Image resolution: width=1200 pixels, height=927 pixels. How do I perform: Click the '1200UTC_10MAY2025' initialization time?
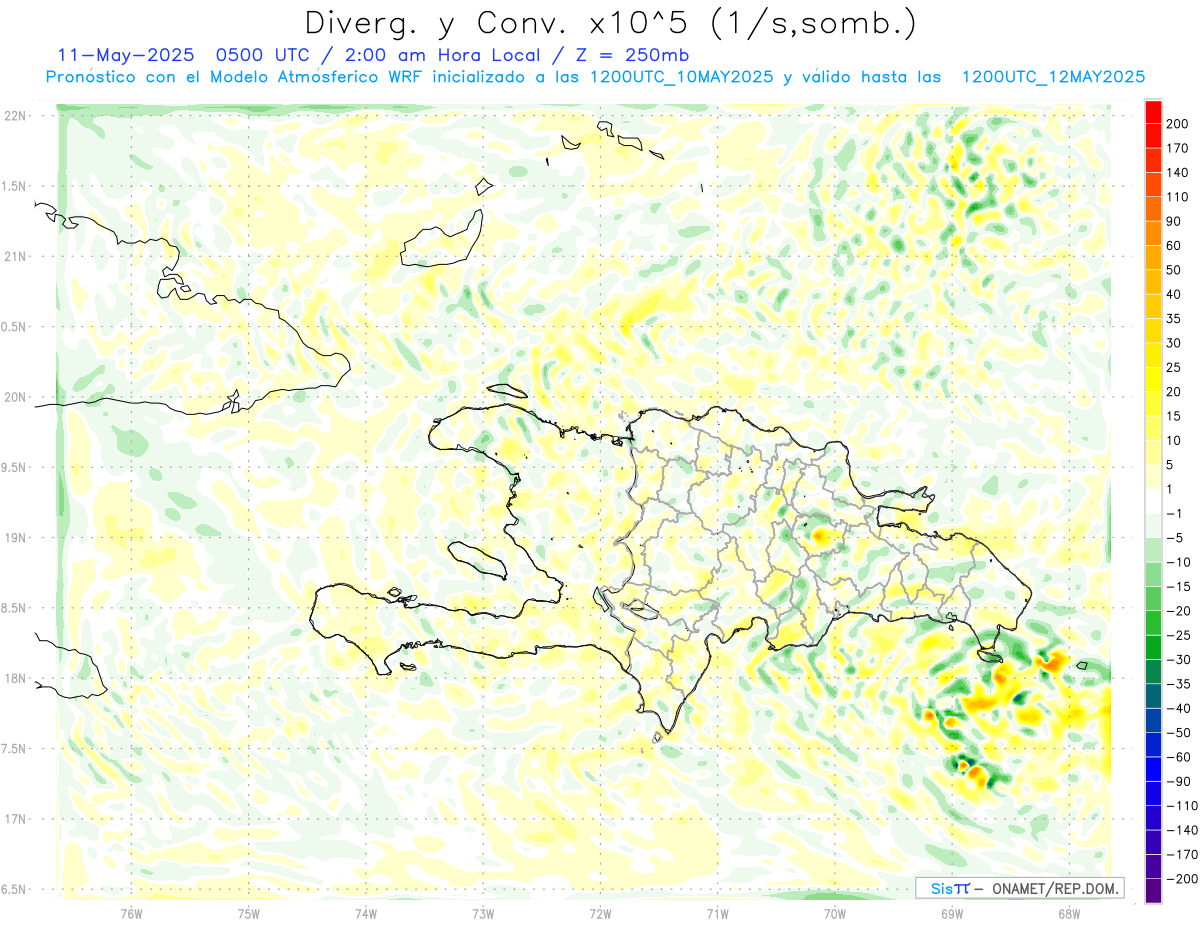pyautogui.click(x=681, y=77)
